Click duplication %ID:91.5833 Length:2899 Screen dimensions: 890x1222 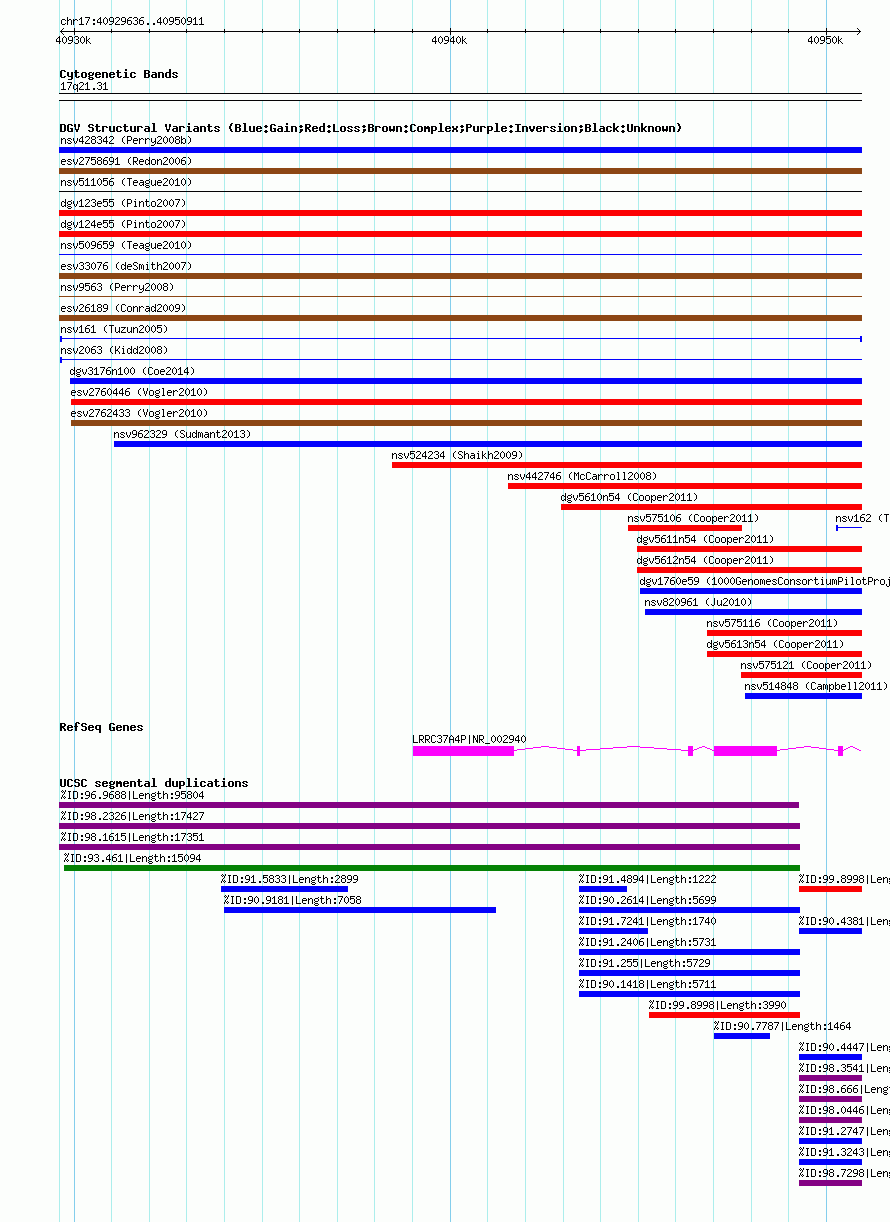click(284, 889)
